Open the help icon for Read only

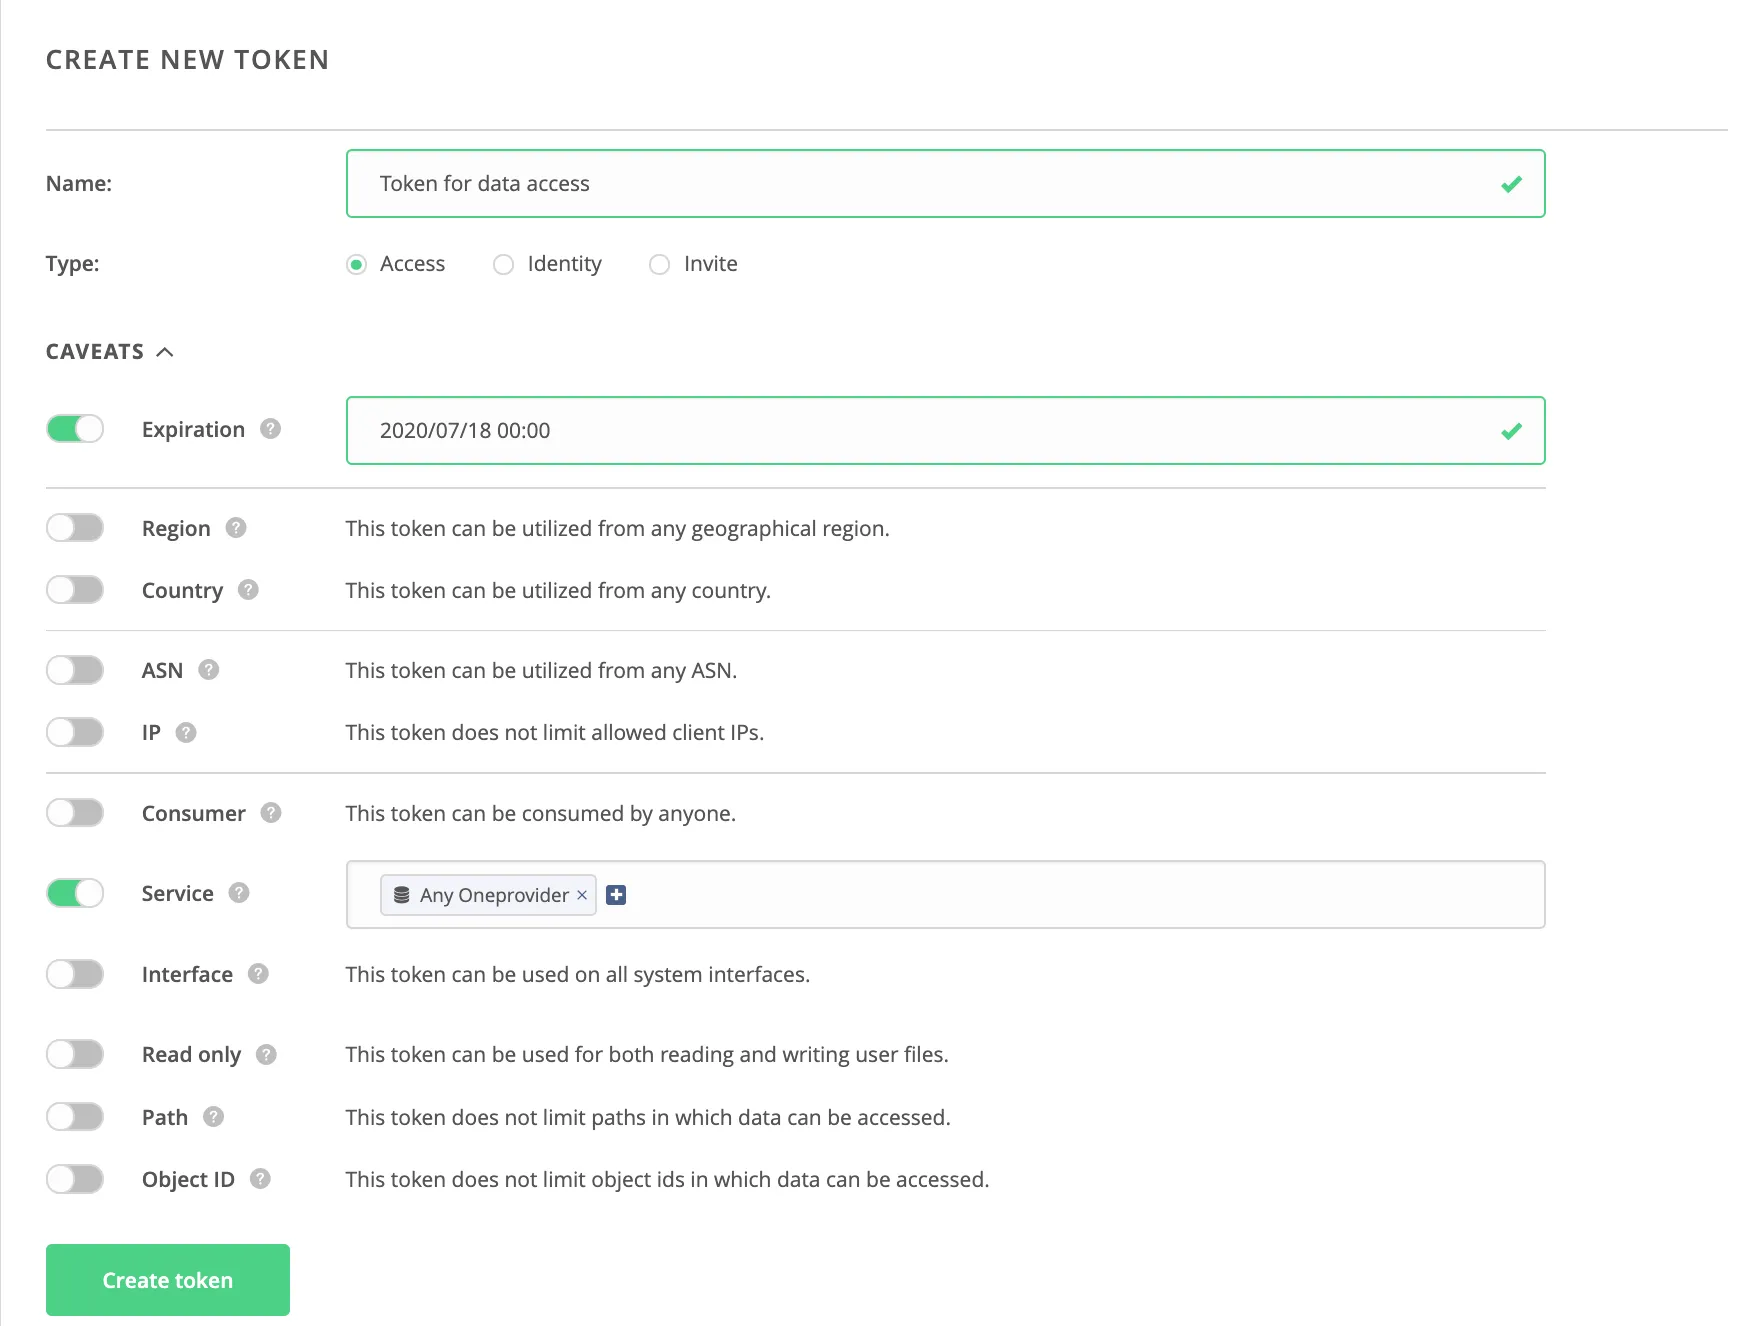click(266, 1054)
